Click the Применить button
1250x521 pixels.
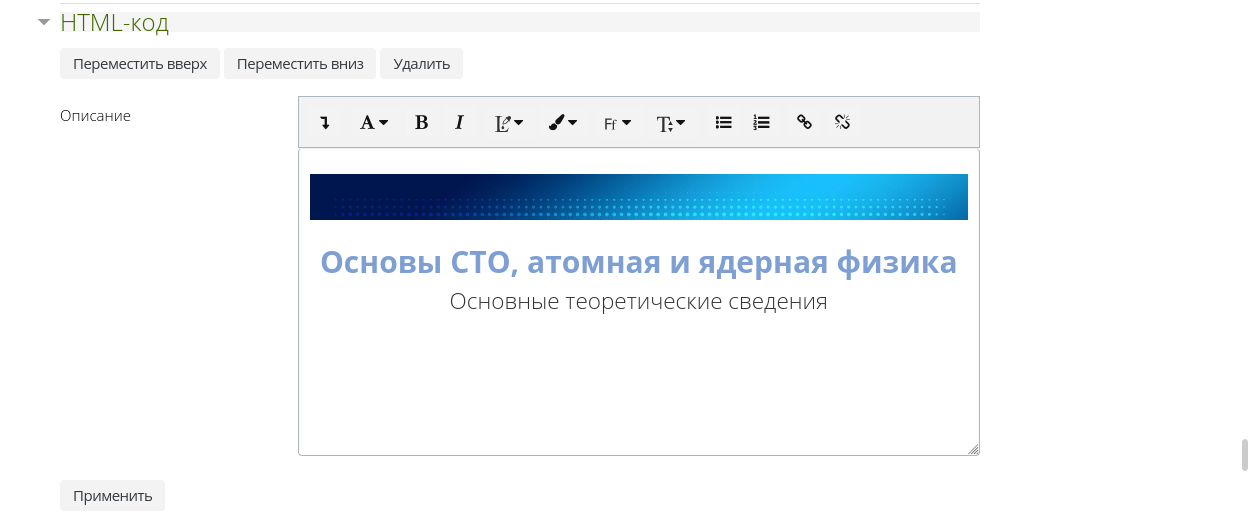(112, 495)
